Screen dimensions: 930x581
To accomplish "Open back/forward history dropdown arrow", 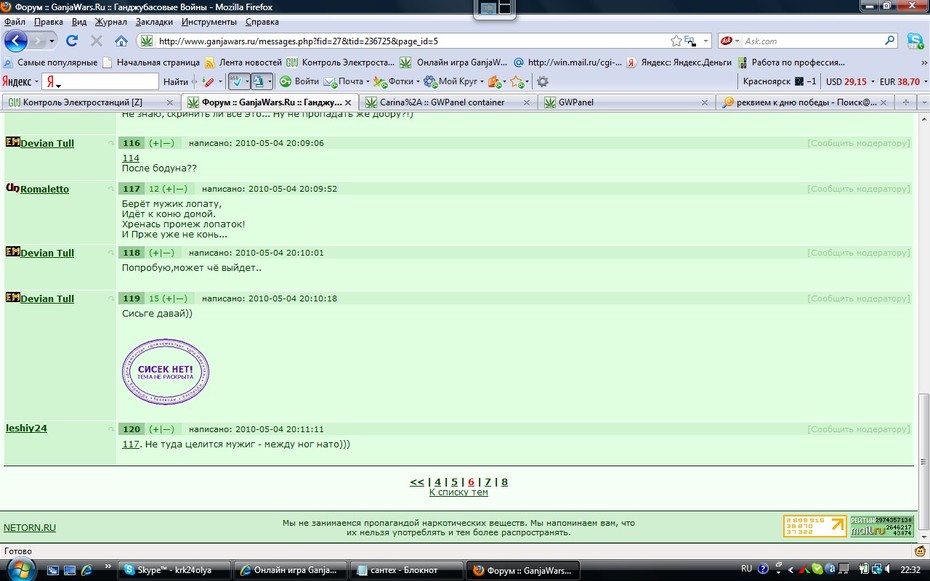I will [52, 41].
